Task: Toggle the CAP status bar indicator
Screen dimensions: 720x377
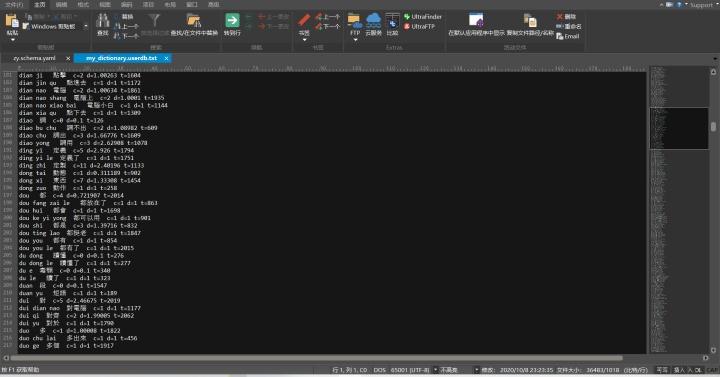Action: point(713,370)
